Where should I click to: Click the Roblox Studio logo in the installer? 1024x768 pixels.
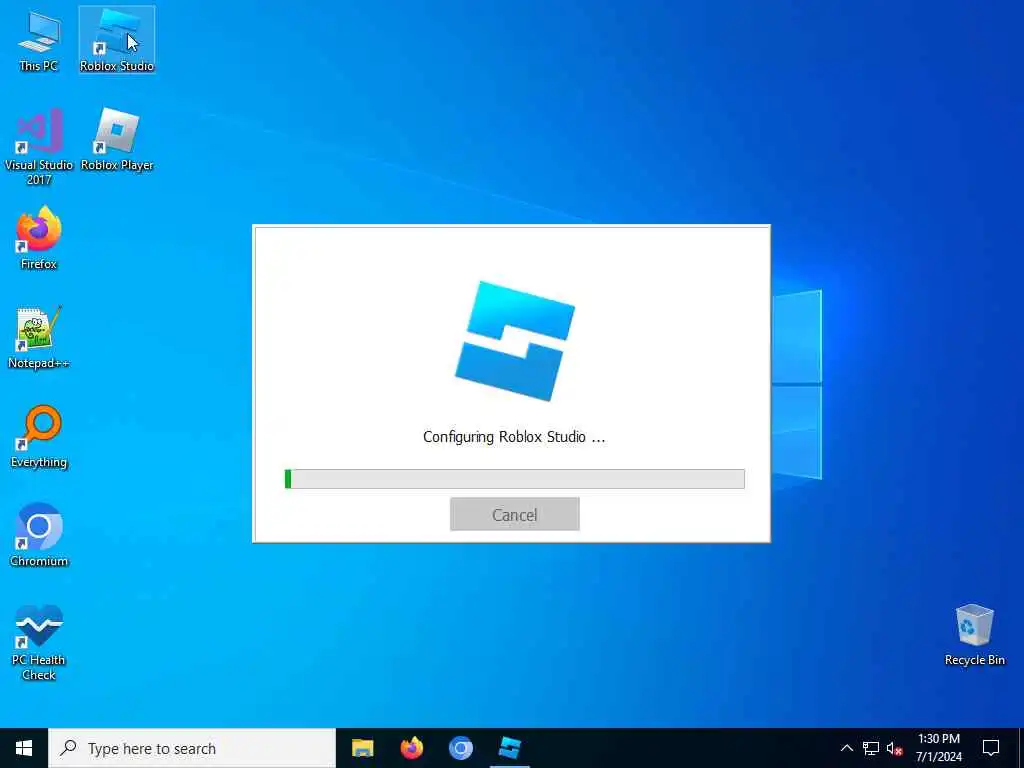(x=515, y=341)
